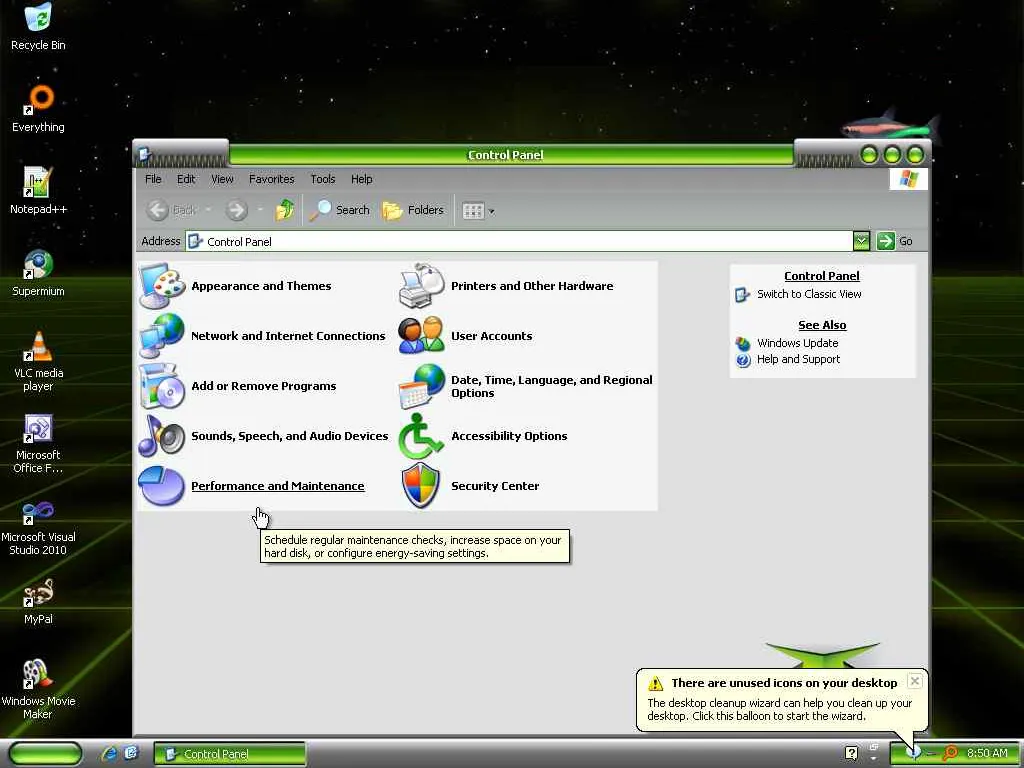
Task: Click the Date, Time, Language calendar globe icon
Action: (421, 386)
